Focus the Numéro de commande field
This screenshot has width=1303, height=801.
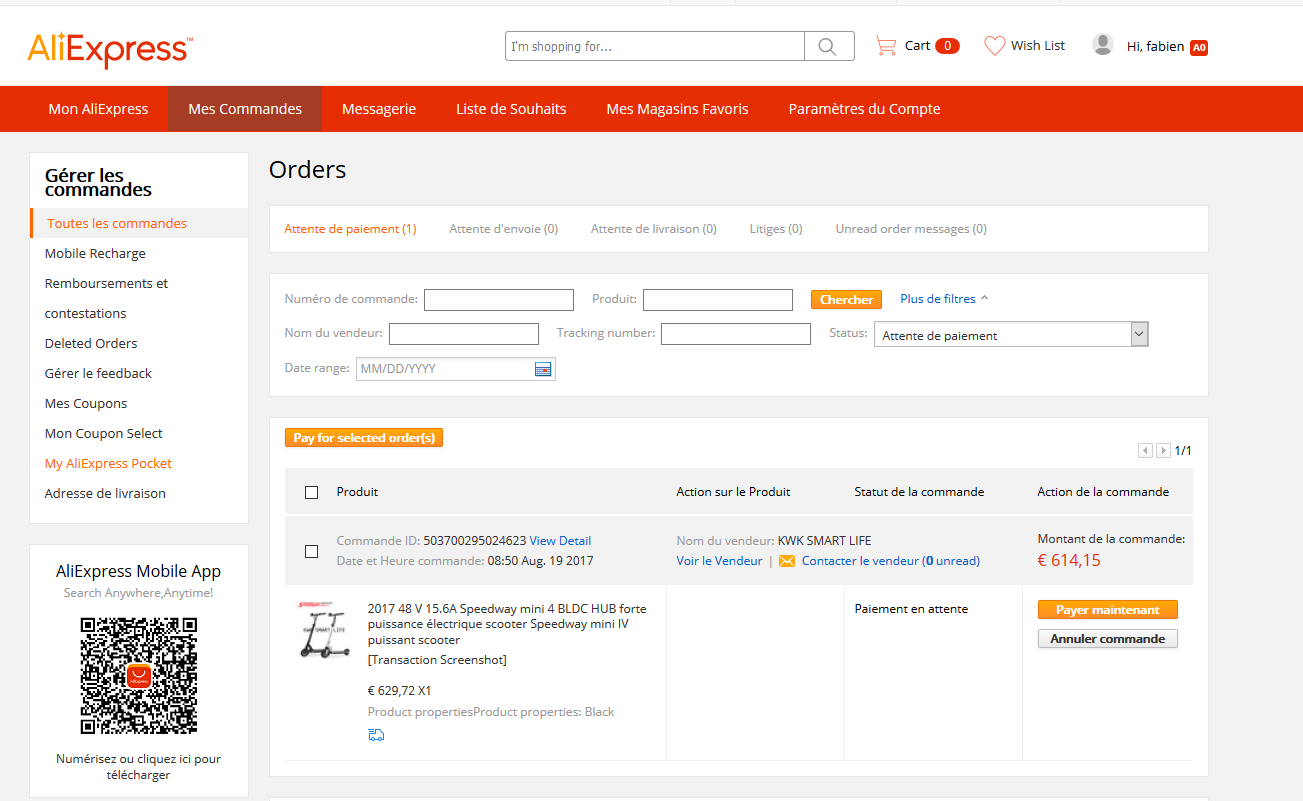(499, 299)
